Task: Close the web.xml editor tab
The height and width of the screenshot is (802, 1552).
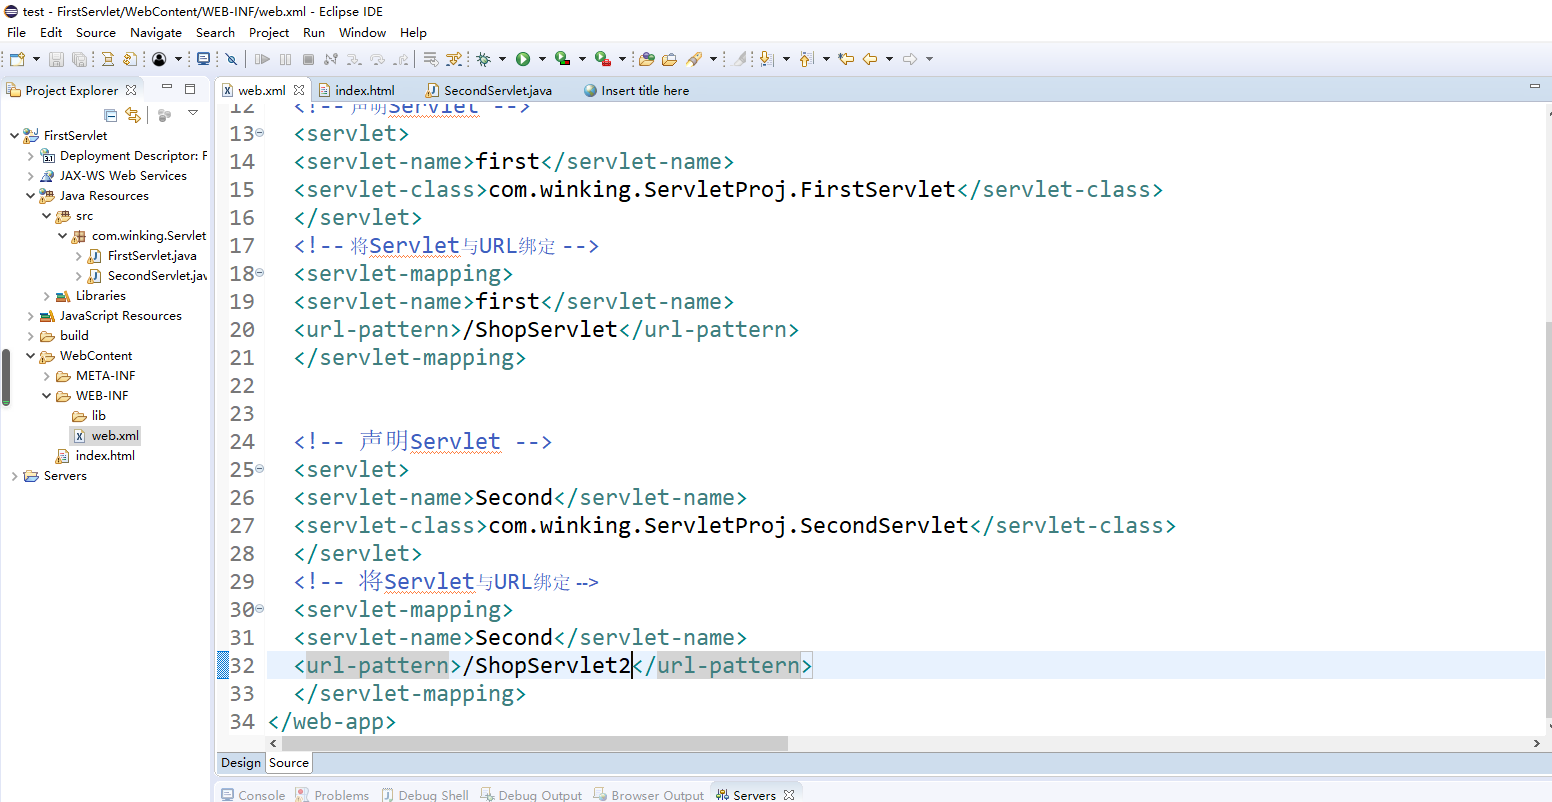Action: (299, 90)
